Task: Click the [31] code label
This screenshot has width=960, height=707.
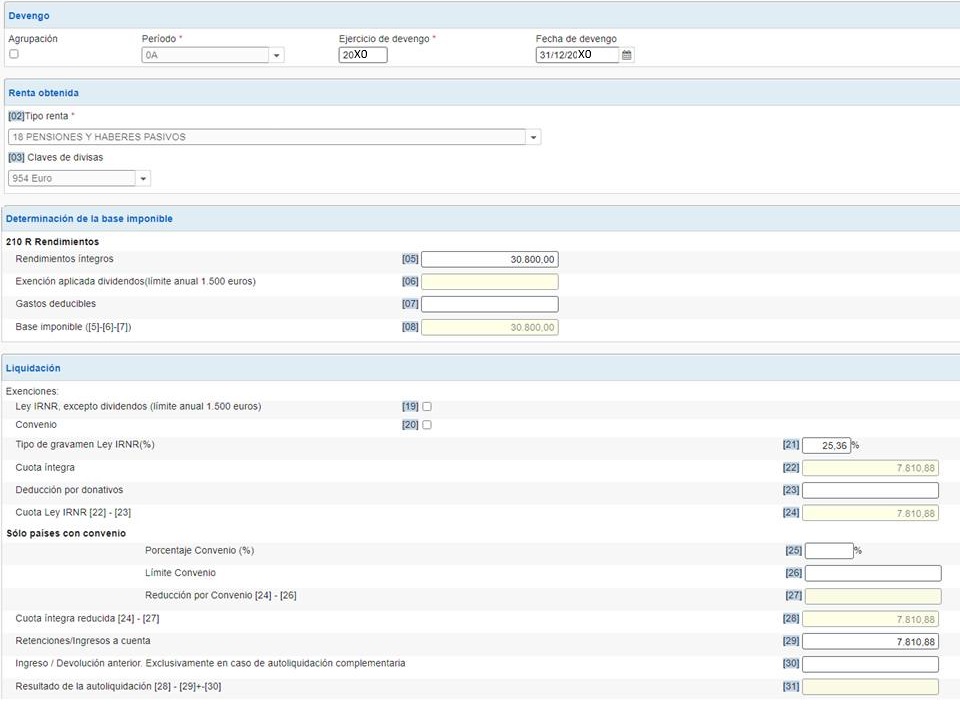Action: coord(791,687)
